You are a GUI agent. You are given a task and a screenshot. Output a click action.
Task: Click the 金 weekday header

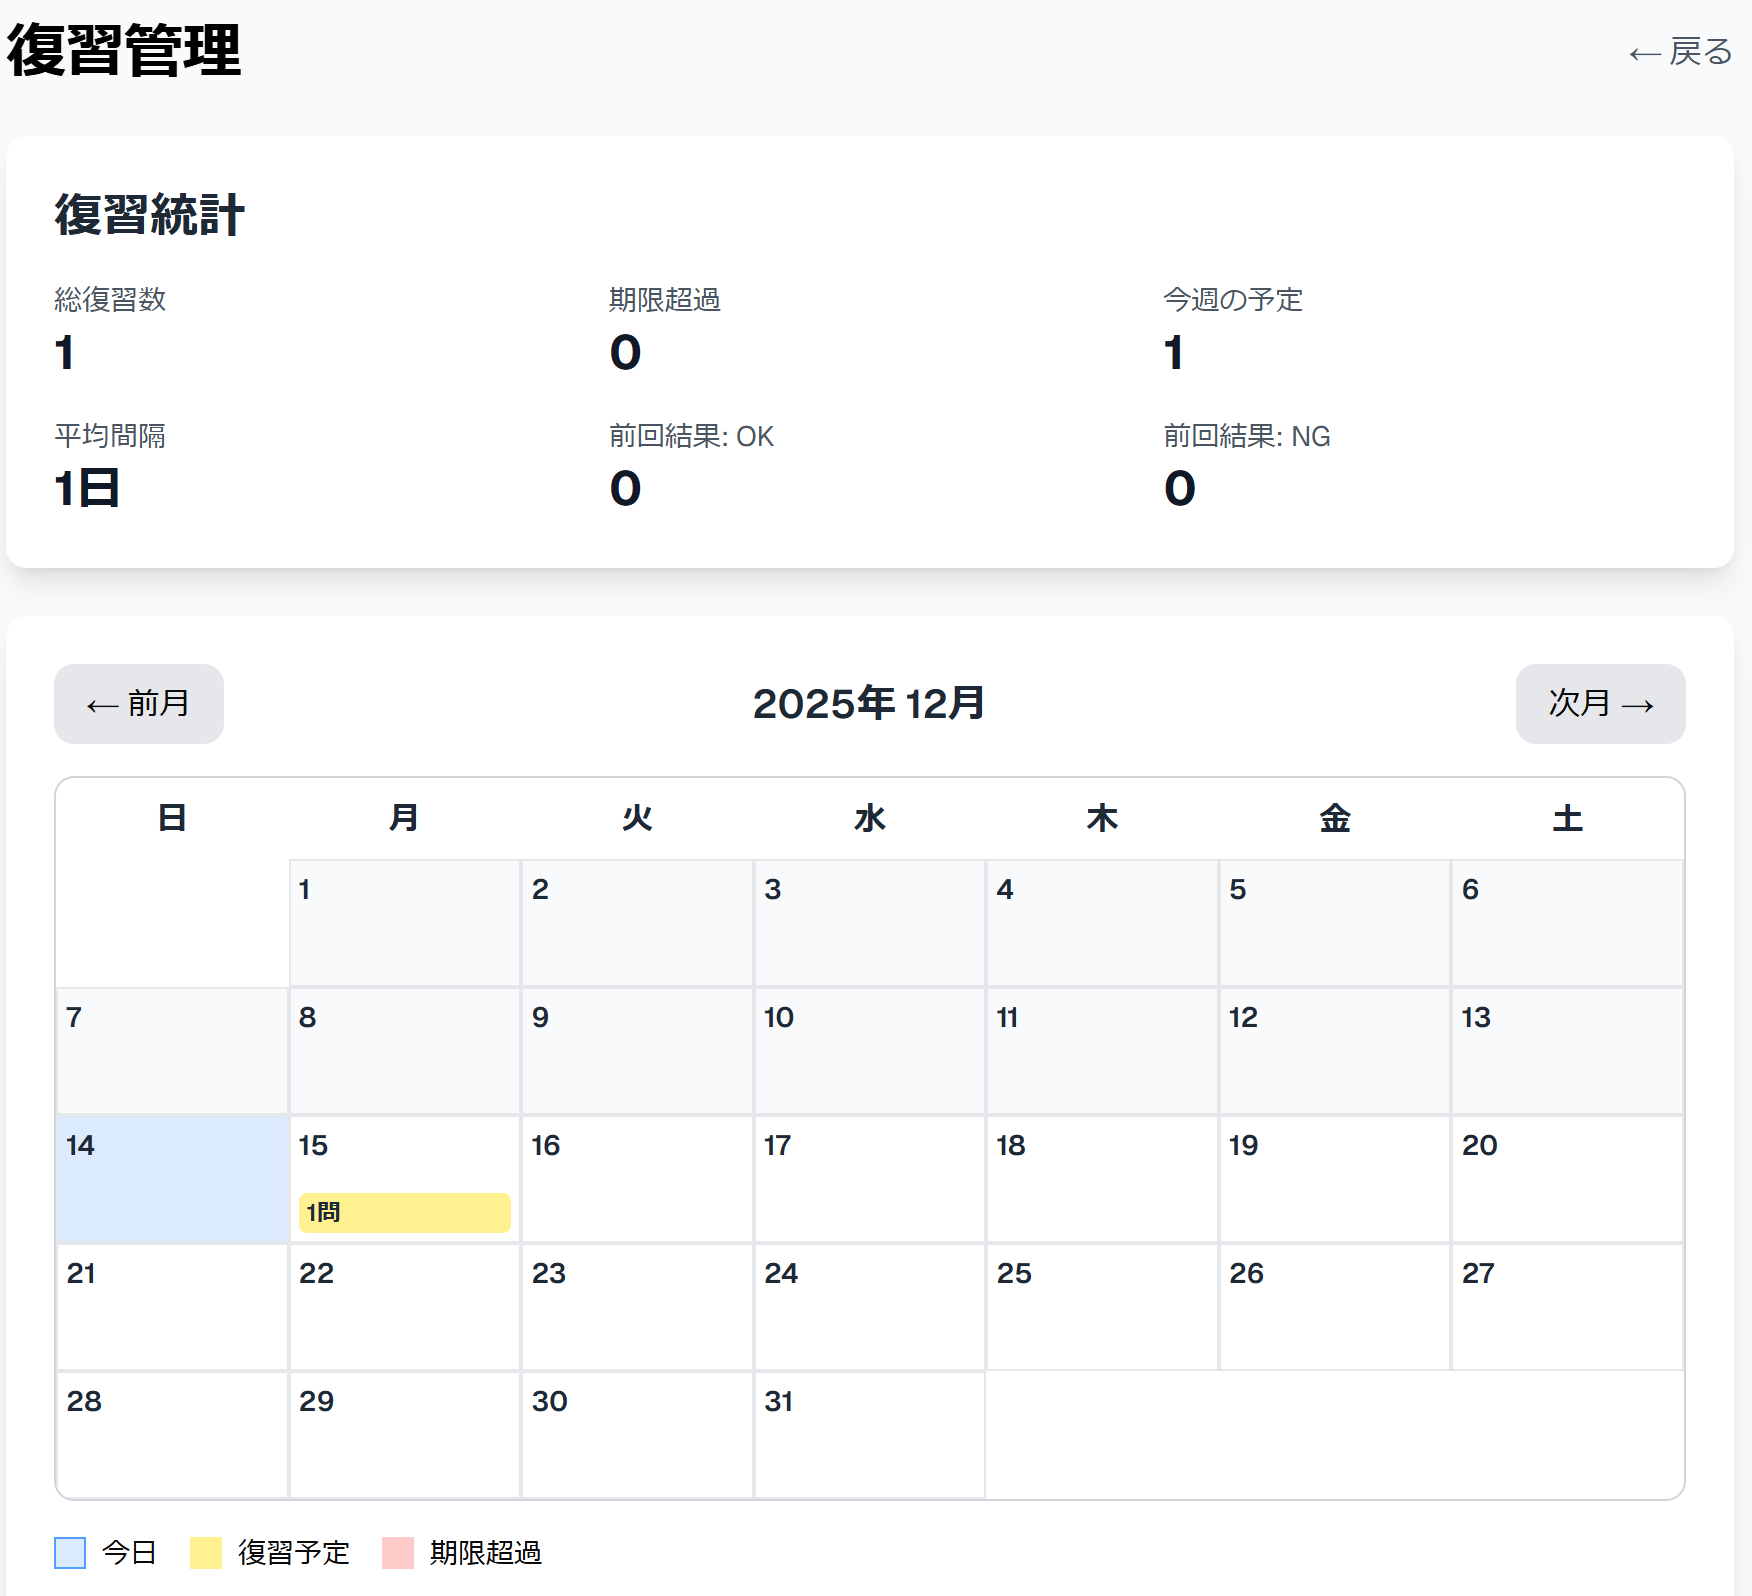click(1335, 818)
